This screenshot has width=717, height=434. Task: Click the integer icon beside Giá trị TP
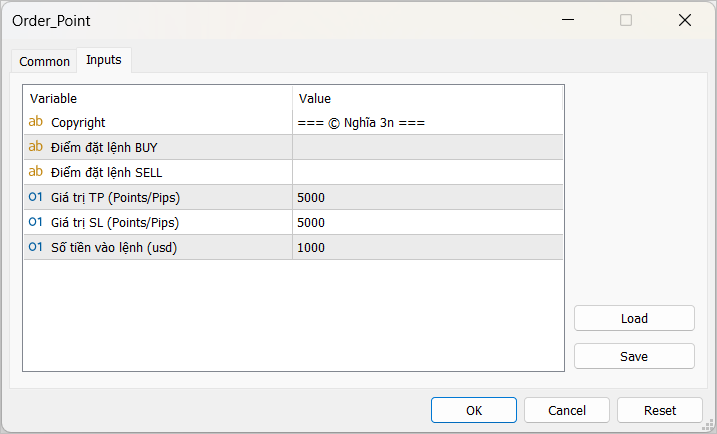tap(36, 197)
